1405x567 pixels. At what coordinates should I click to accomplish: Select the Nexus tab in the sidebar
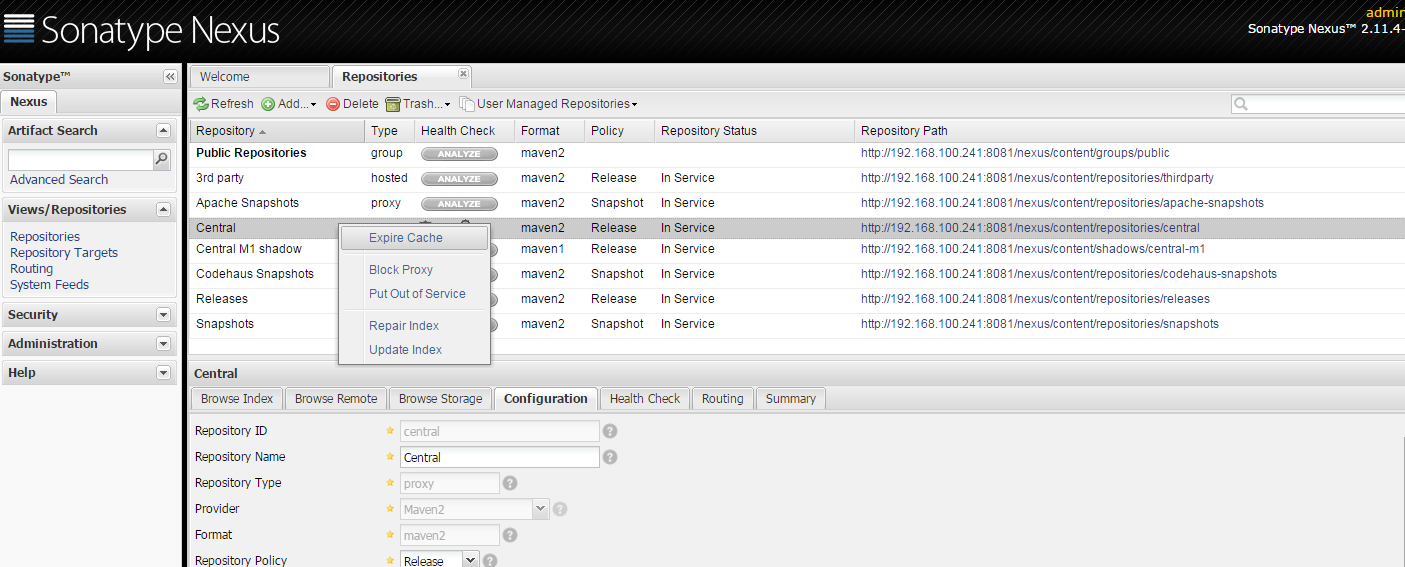click(29, 102)
